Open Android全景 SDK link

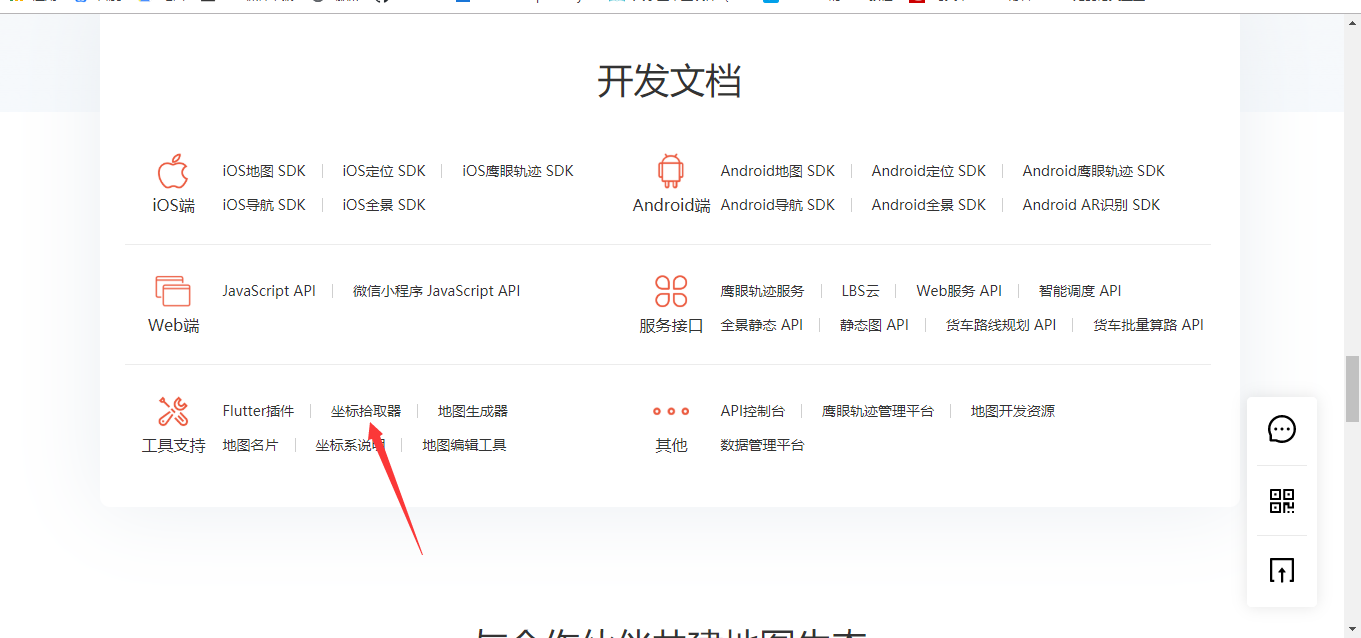click(x=929, y=205)
